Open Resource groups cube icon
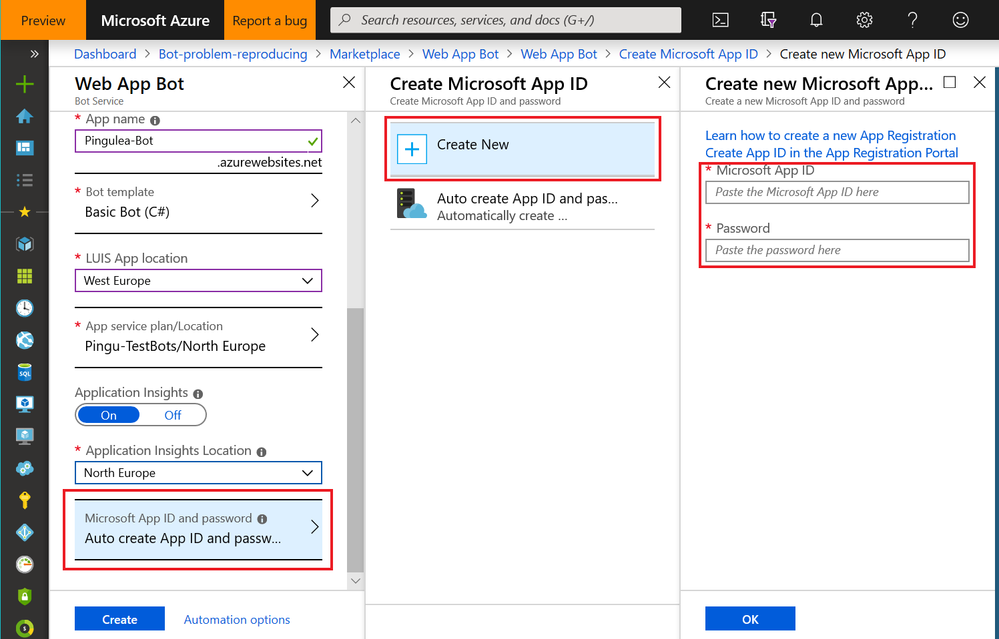The width and height of the screenshot is (999, 639). [x=24, y=244]
